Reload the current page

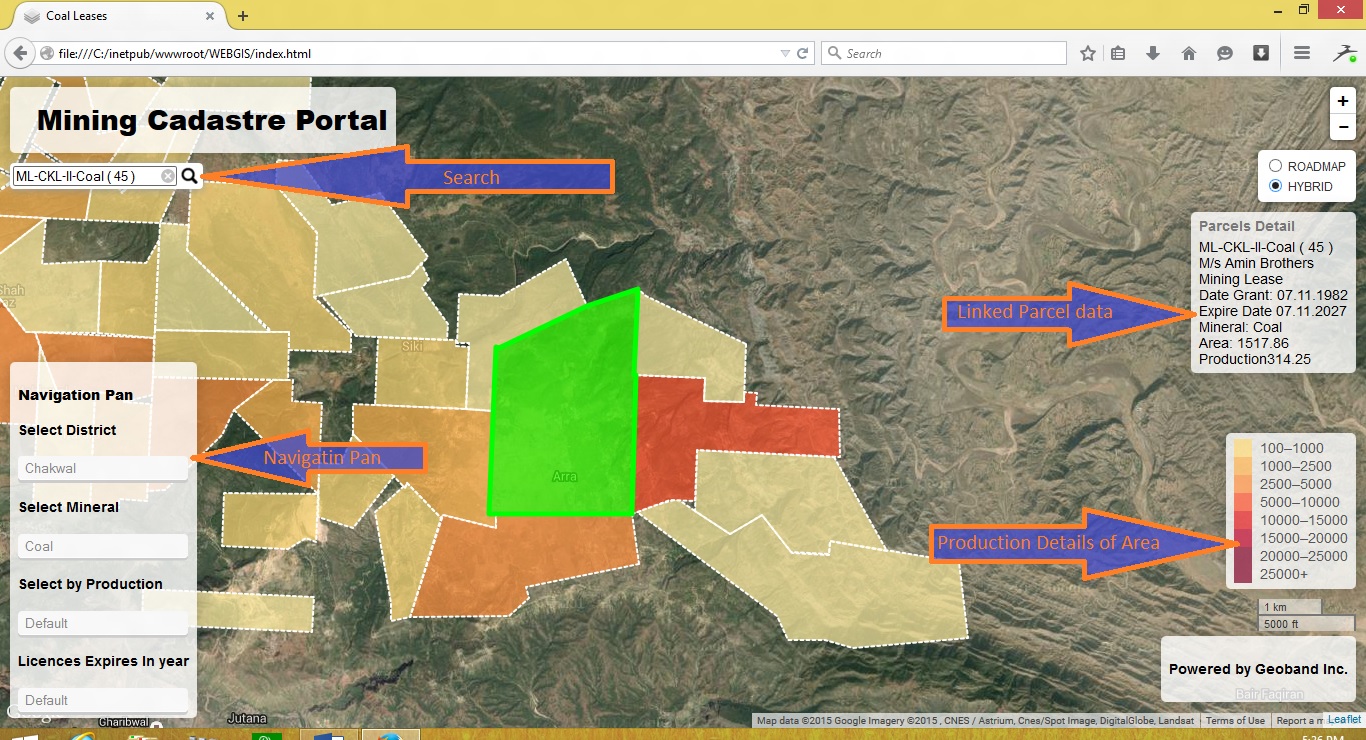[x=802, y=54]
